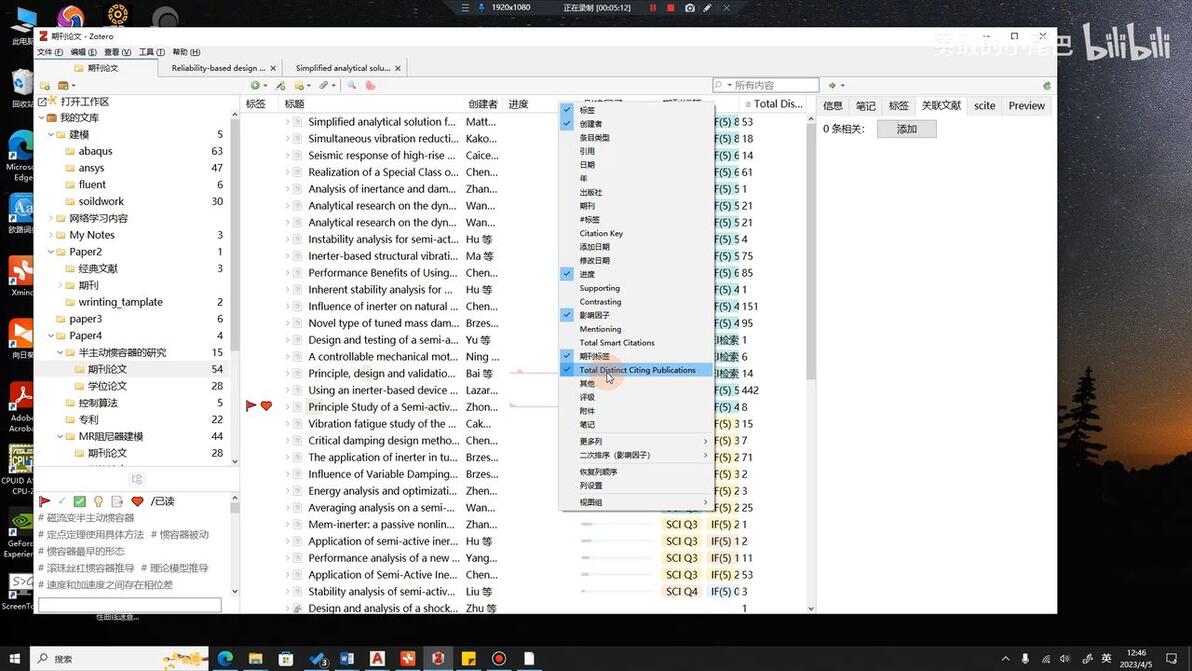Click the tag filter input field

[x=130, y=605]
